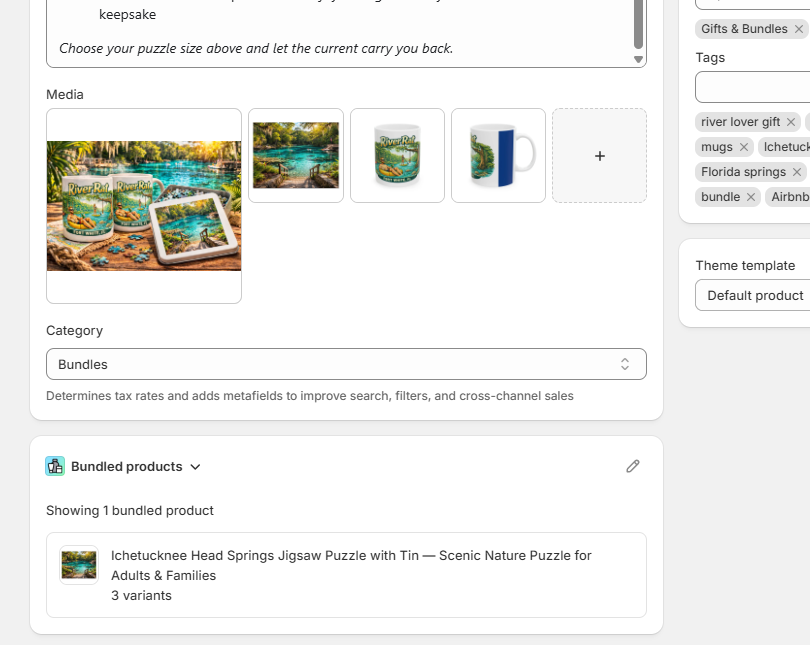Click the jigsaw puzzle bundled product thumbnail
Viewport: 810px width, 645px height.
click(x=79, y=565)
